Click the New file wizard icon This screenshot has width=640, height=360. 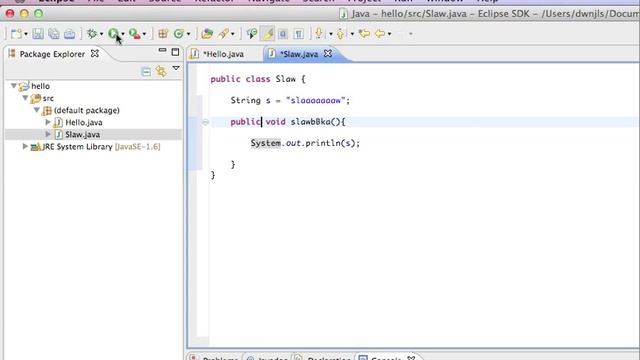16,34
